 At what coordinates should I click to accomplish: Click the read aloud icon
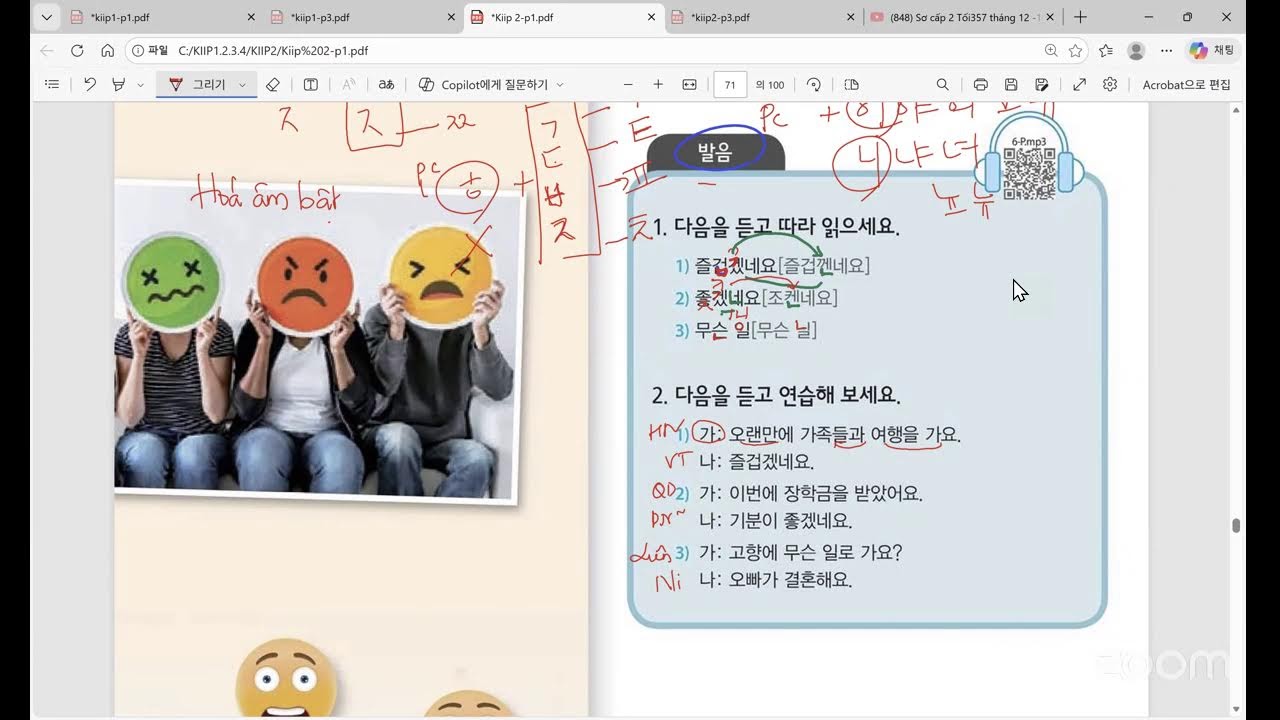point(349,85)
